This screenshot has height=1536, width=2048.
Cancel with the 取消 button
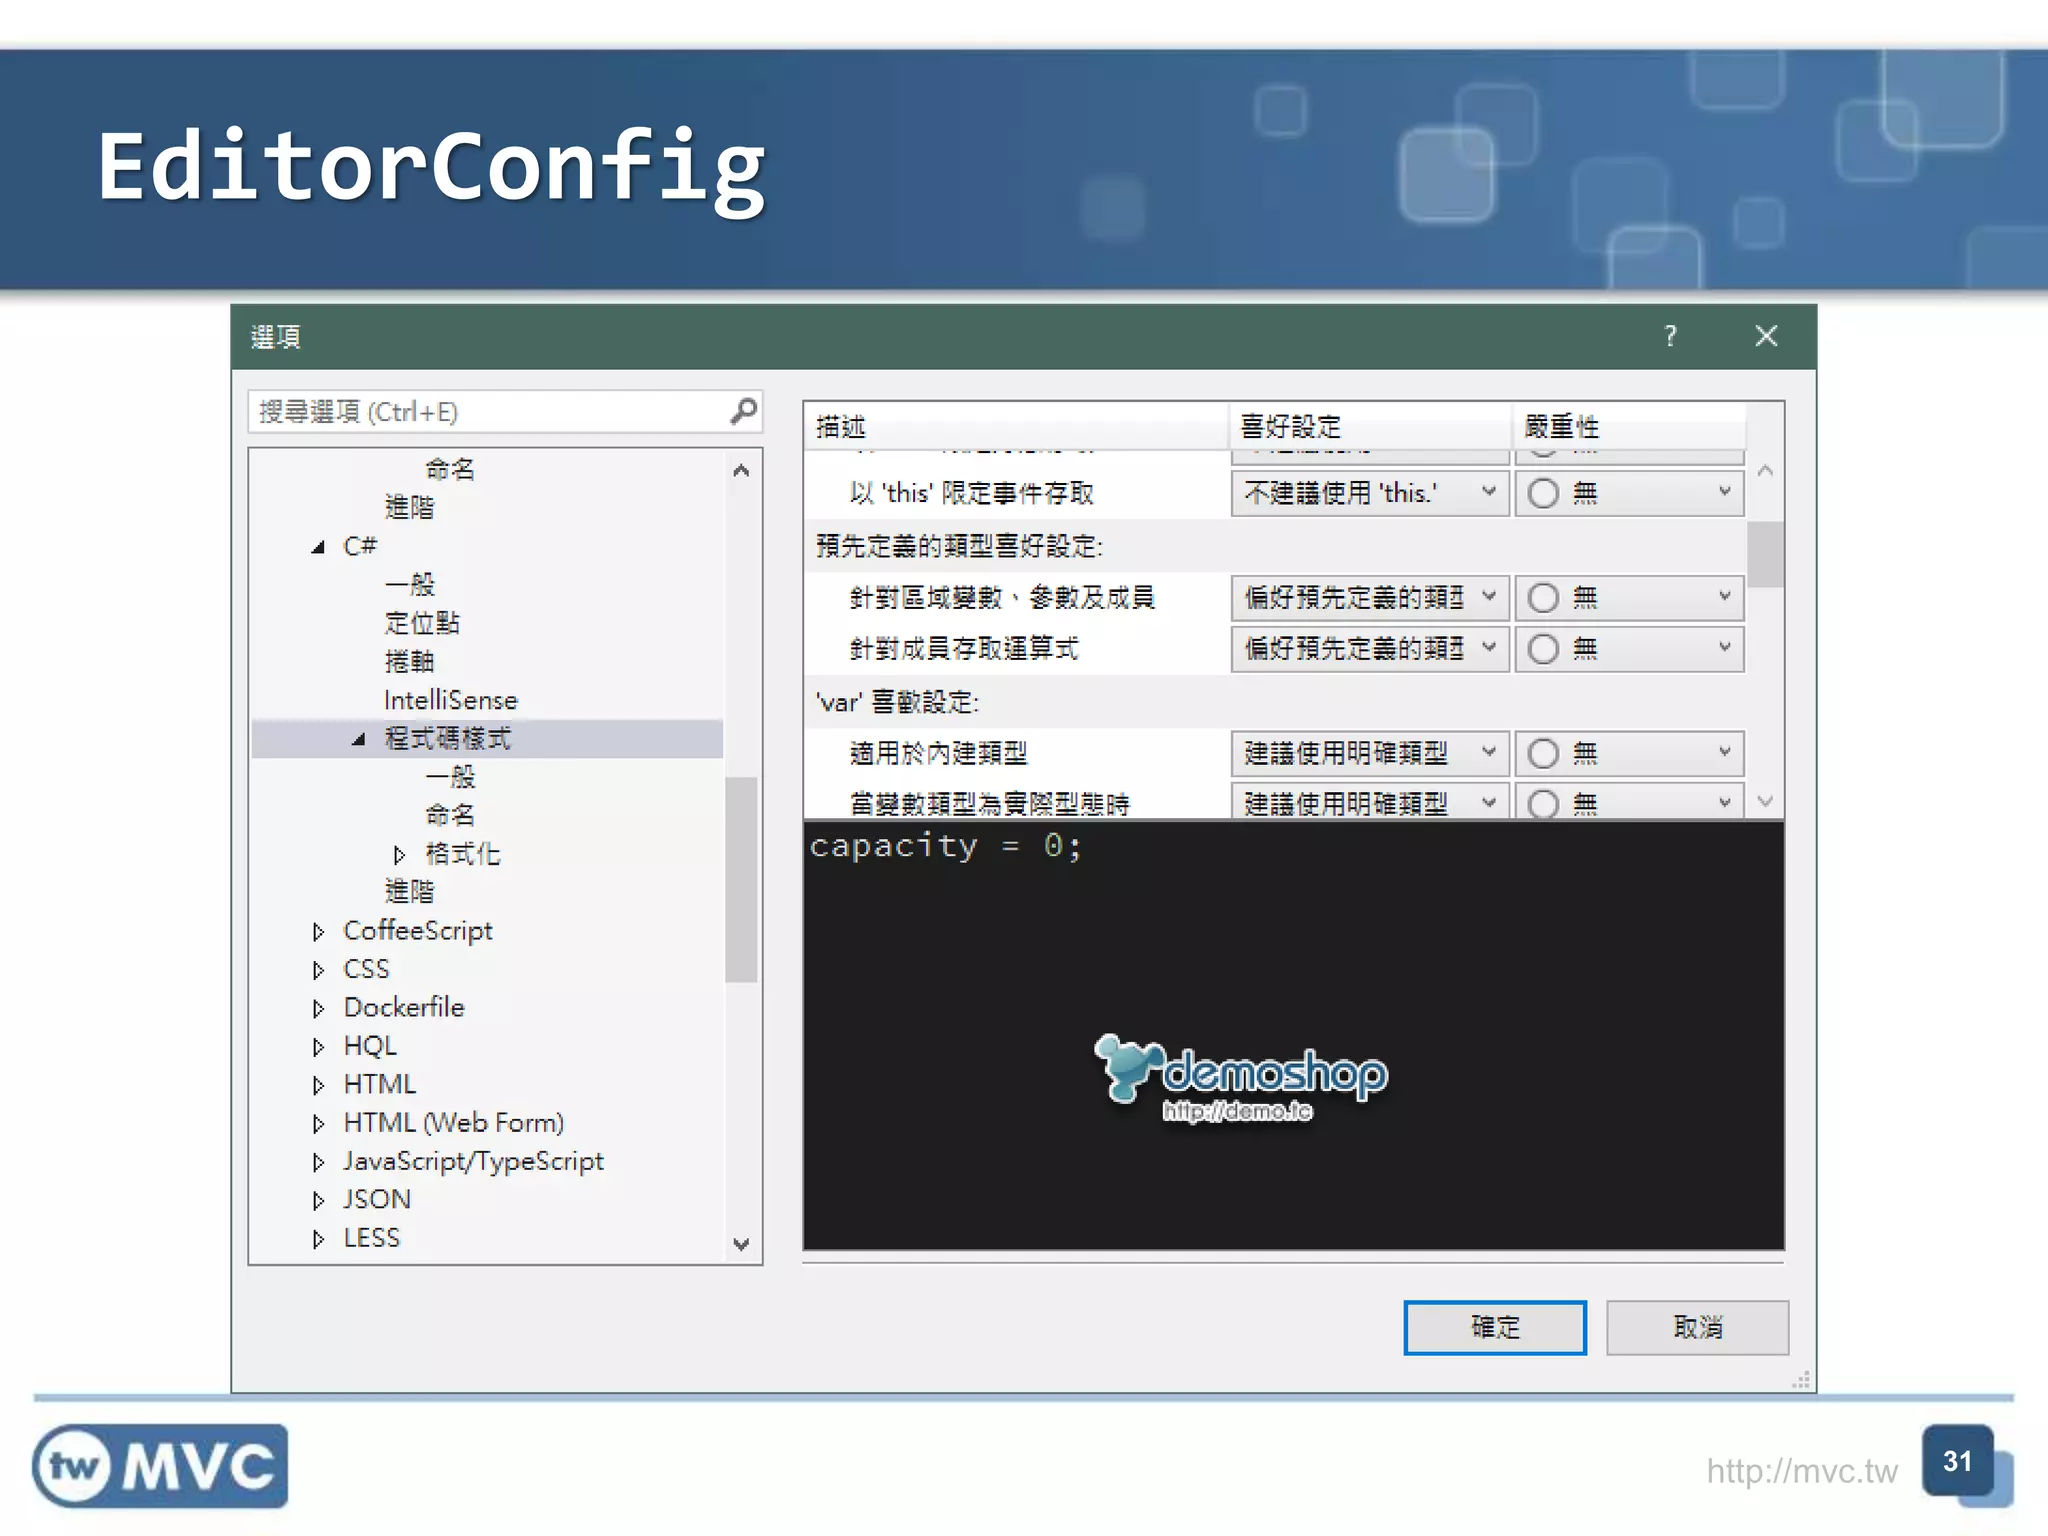[1697, 1327]
